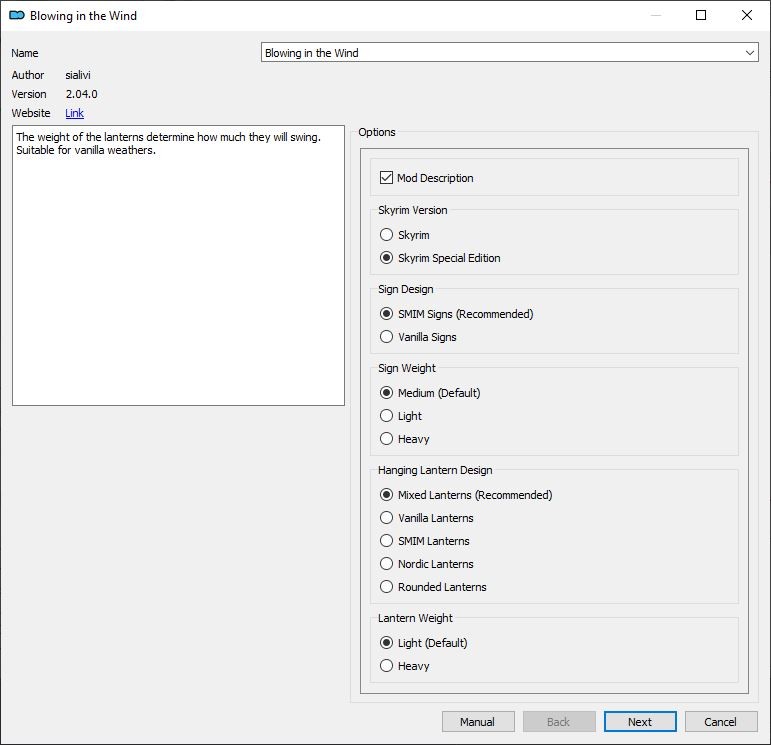Minimize the installer window
Screen dimensions: 771x745
[656, 15]
